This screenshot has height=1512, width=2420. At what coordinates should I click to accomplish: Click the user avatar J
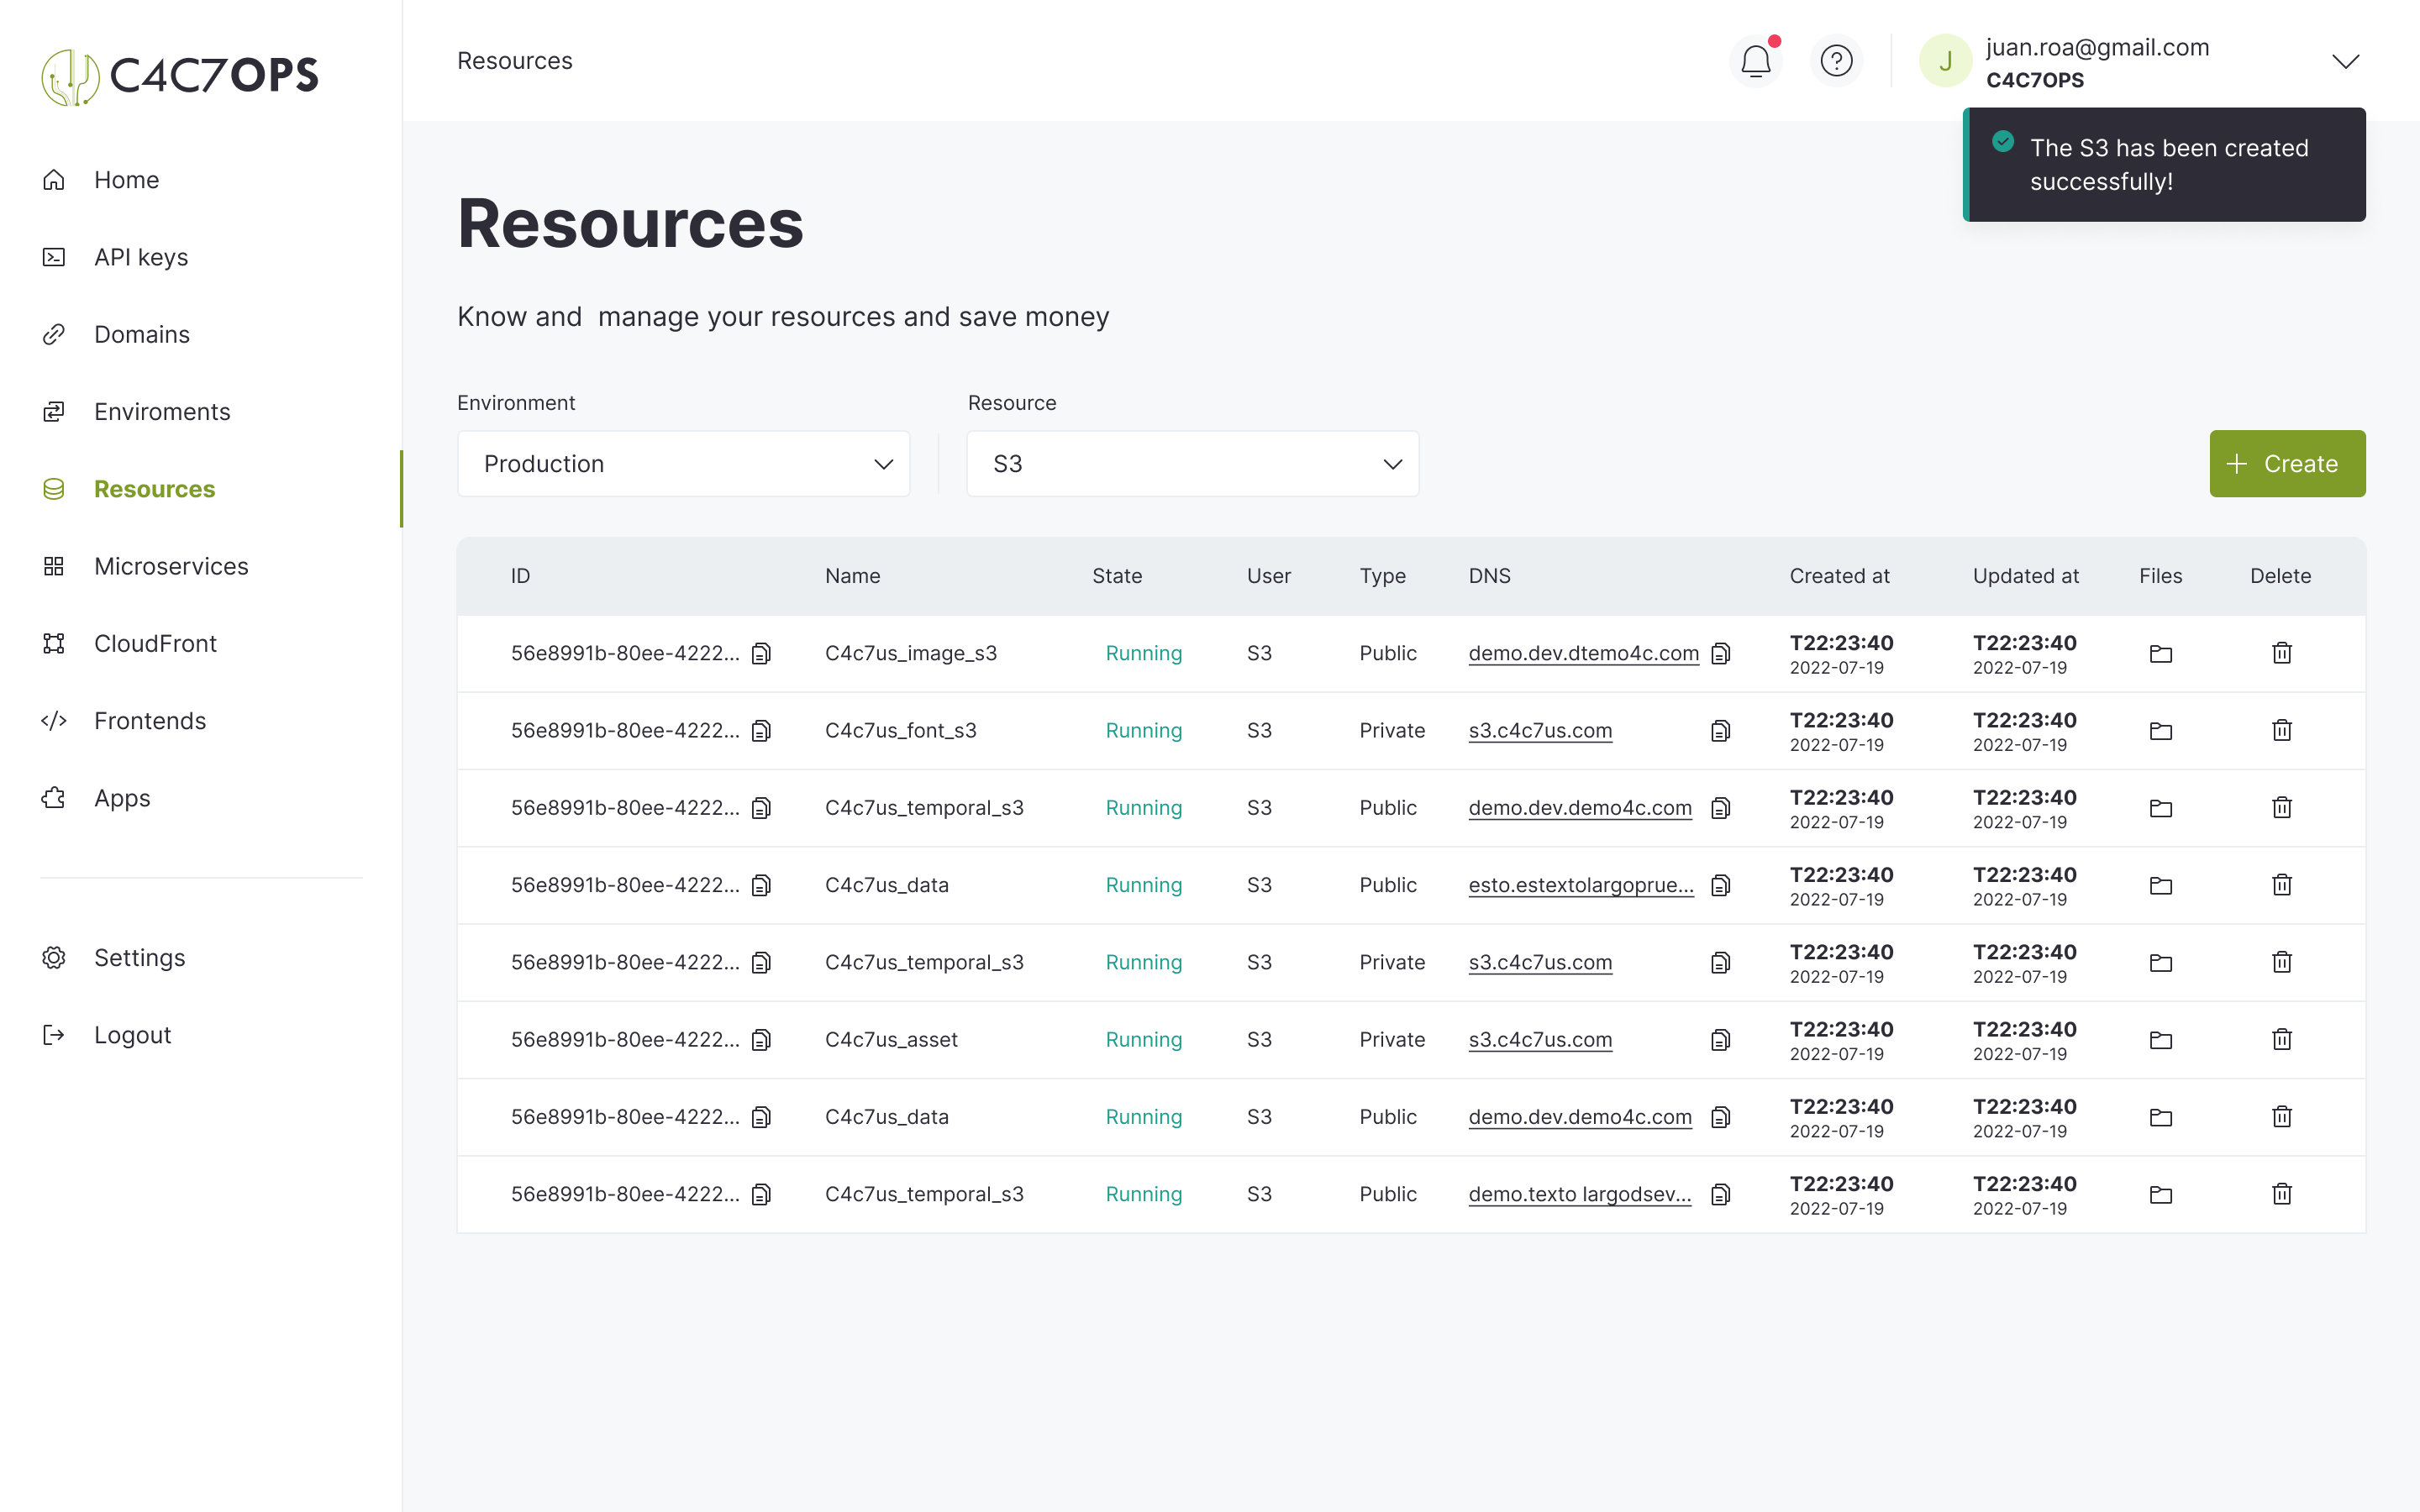point(1945,61)
